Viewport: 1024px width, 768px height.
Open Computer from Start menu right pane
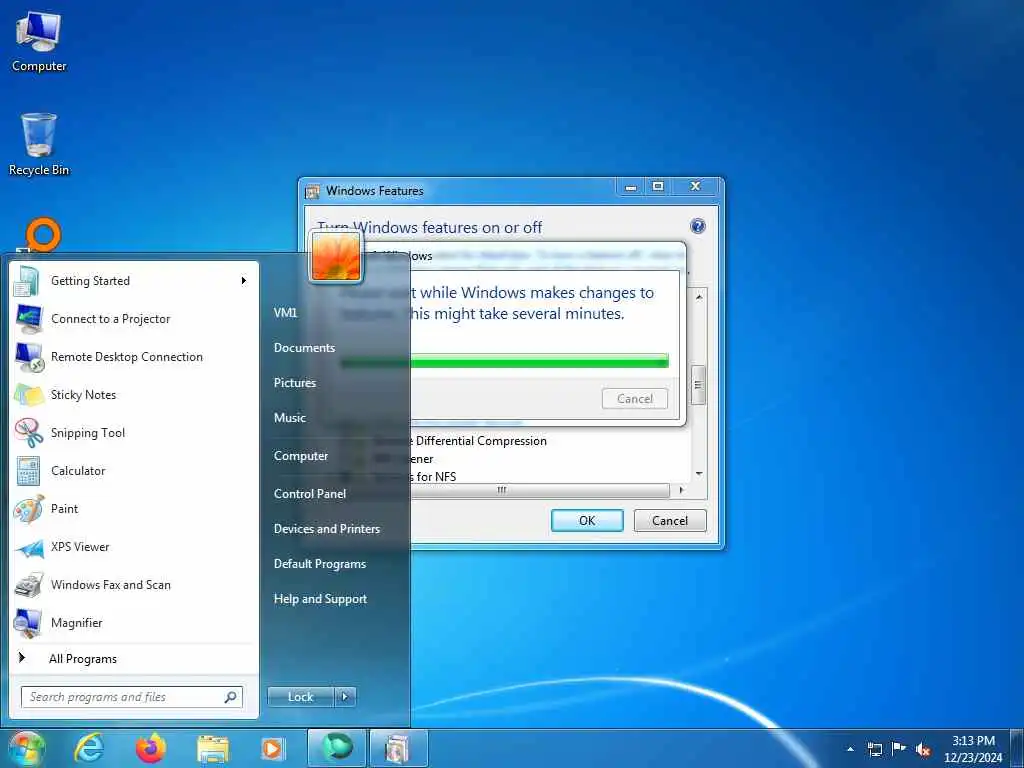(300, 456)
